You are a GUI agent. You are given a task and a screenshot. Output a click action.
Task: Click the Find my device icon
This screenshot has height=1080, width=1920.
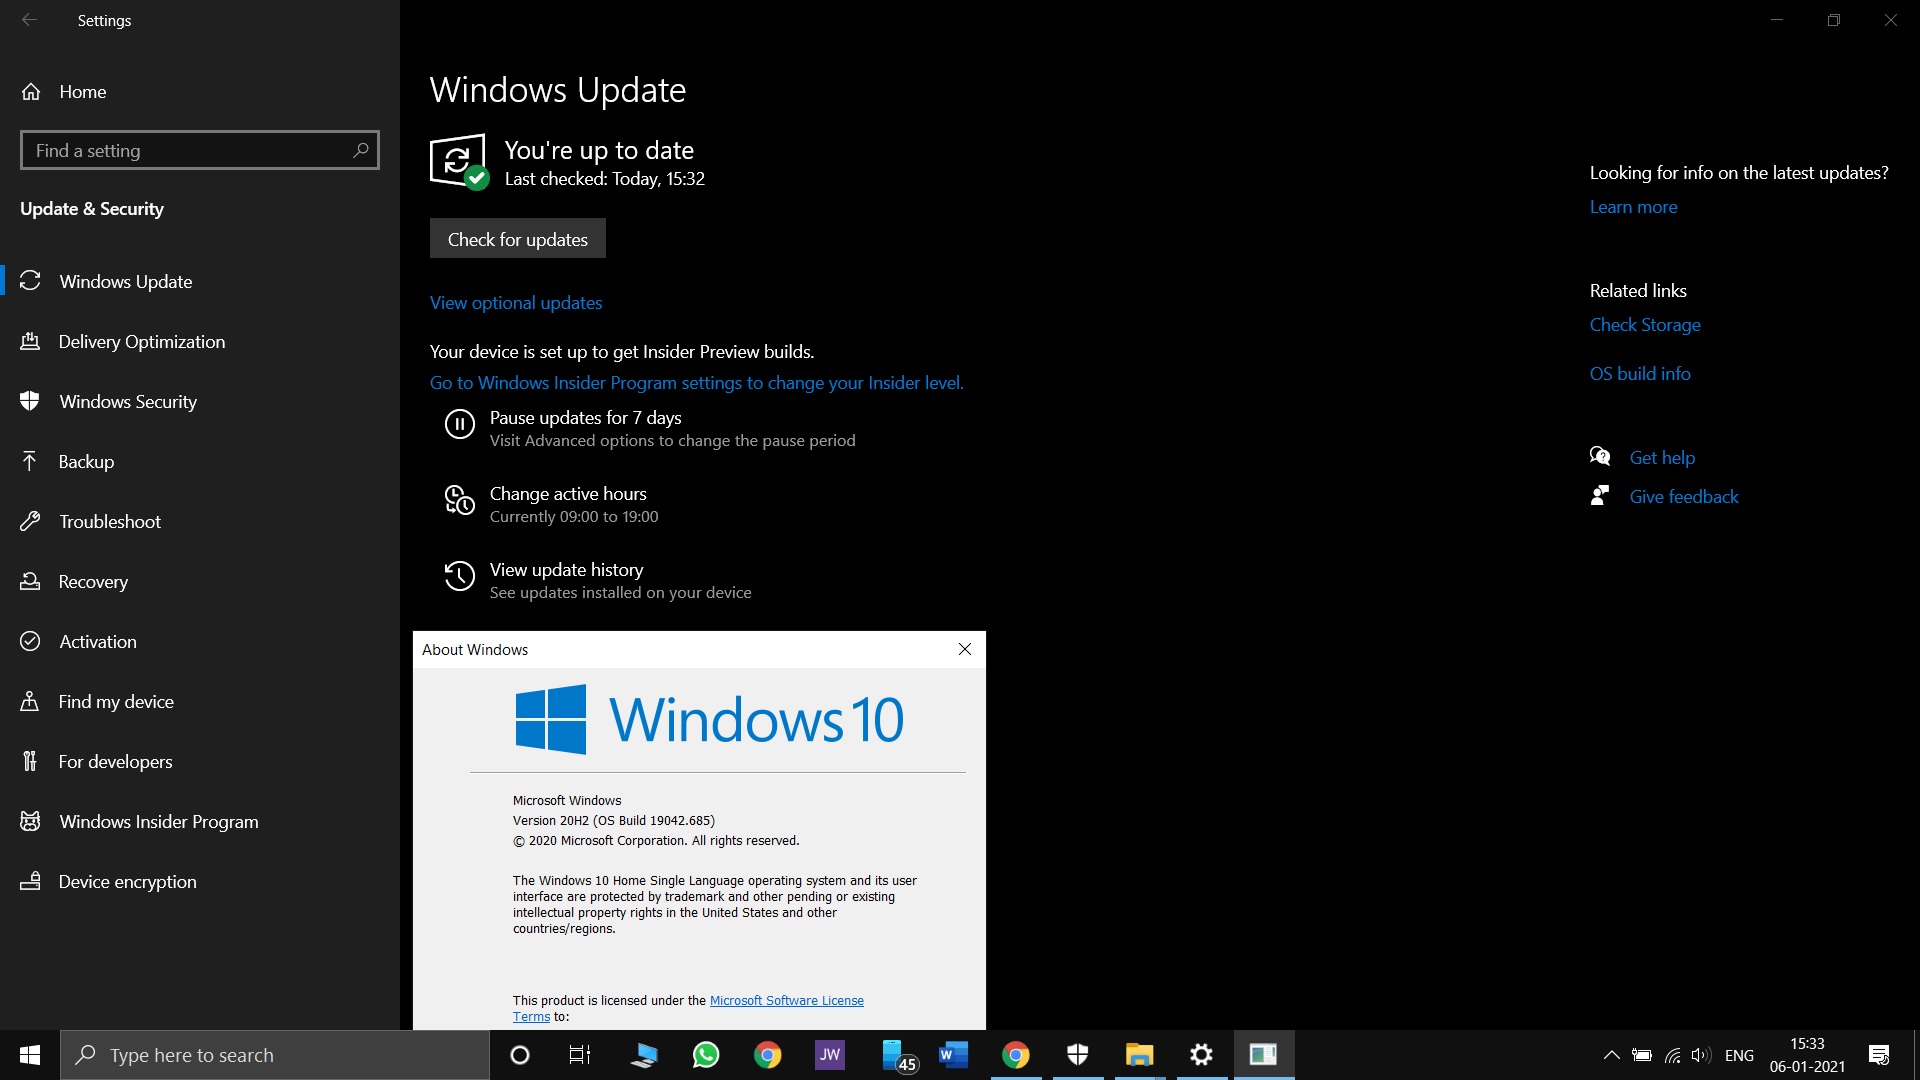(x=30, y=701)
